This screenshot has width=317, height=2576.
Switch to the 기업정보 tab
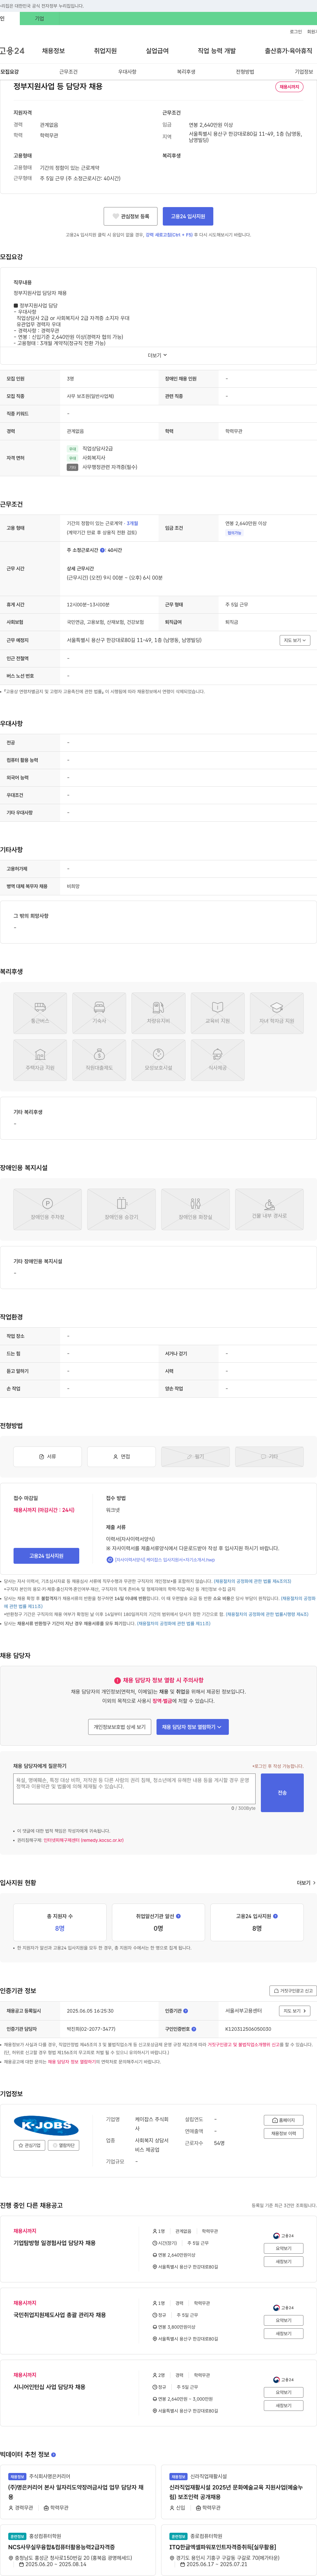304,72
